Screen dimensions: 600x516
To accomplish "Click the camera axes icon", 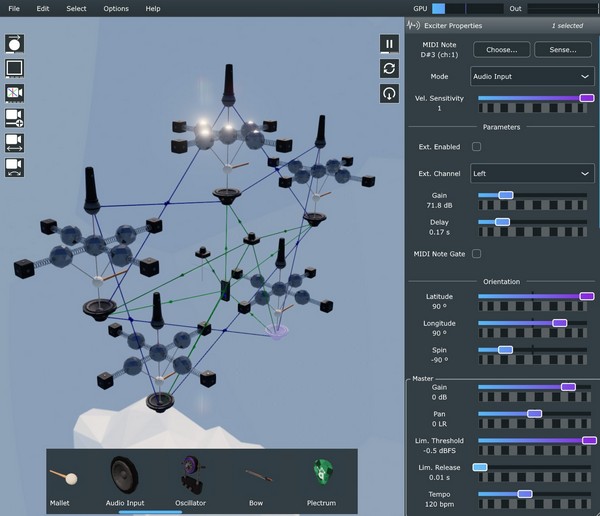I will [x=15, y=93].
